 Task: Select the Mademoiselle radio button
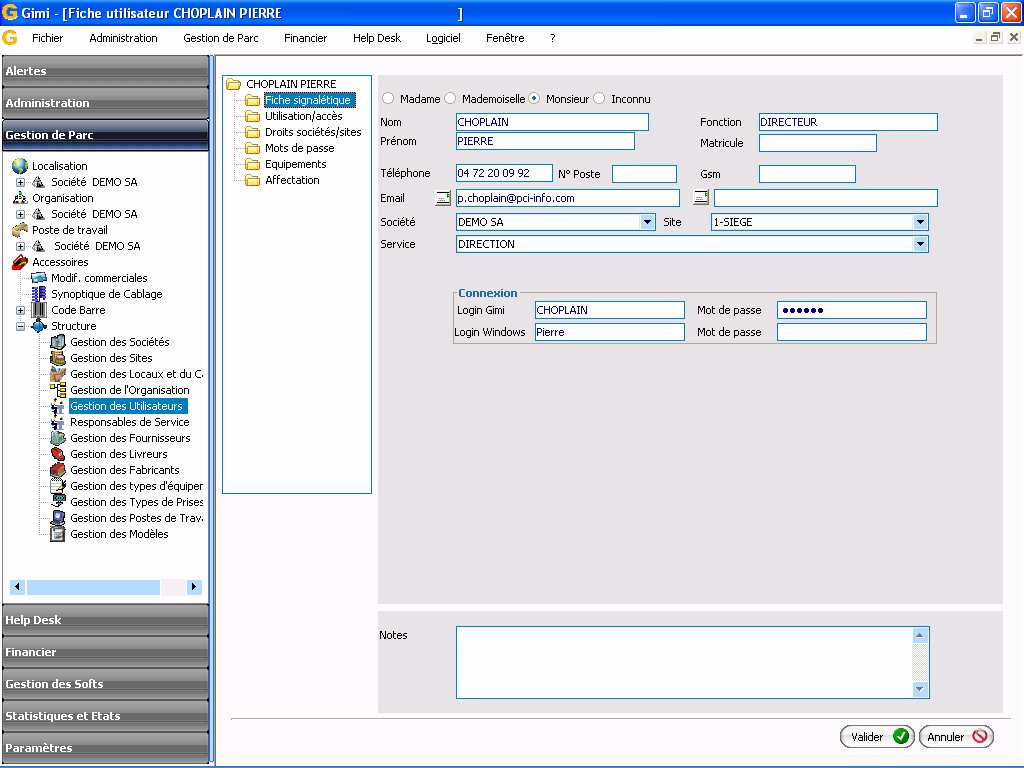(450, 99)
